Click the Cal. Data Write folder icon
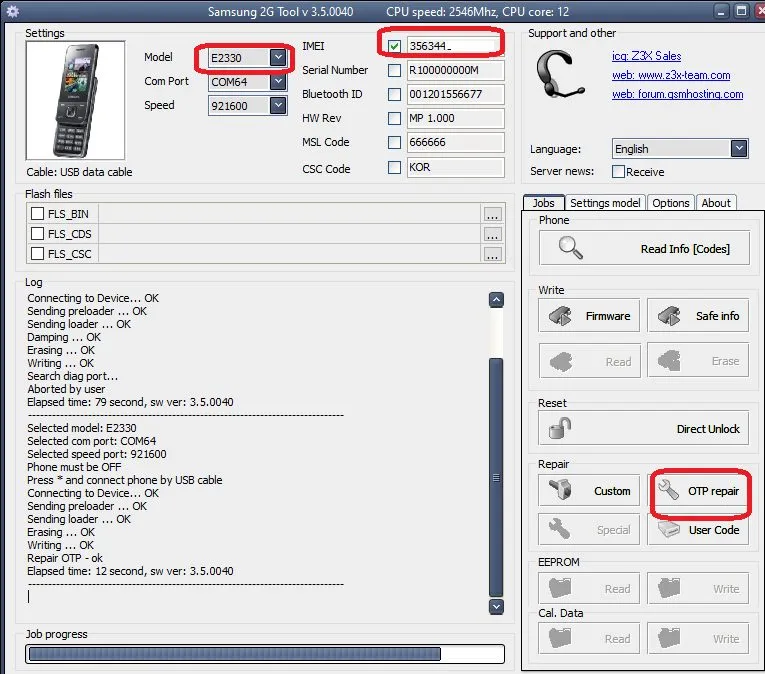 pyautogui.click(x=669, y=637)
